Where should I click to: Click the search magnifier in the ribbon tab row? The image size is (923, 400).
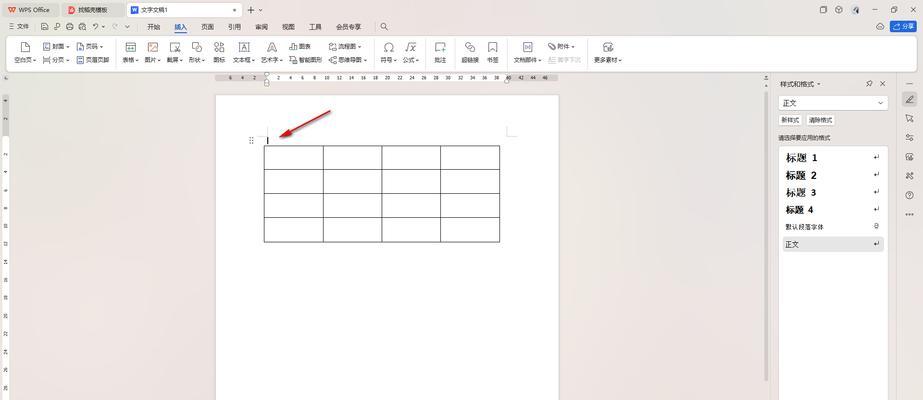tap(384, 27)
